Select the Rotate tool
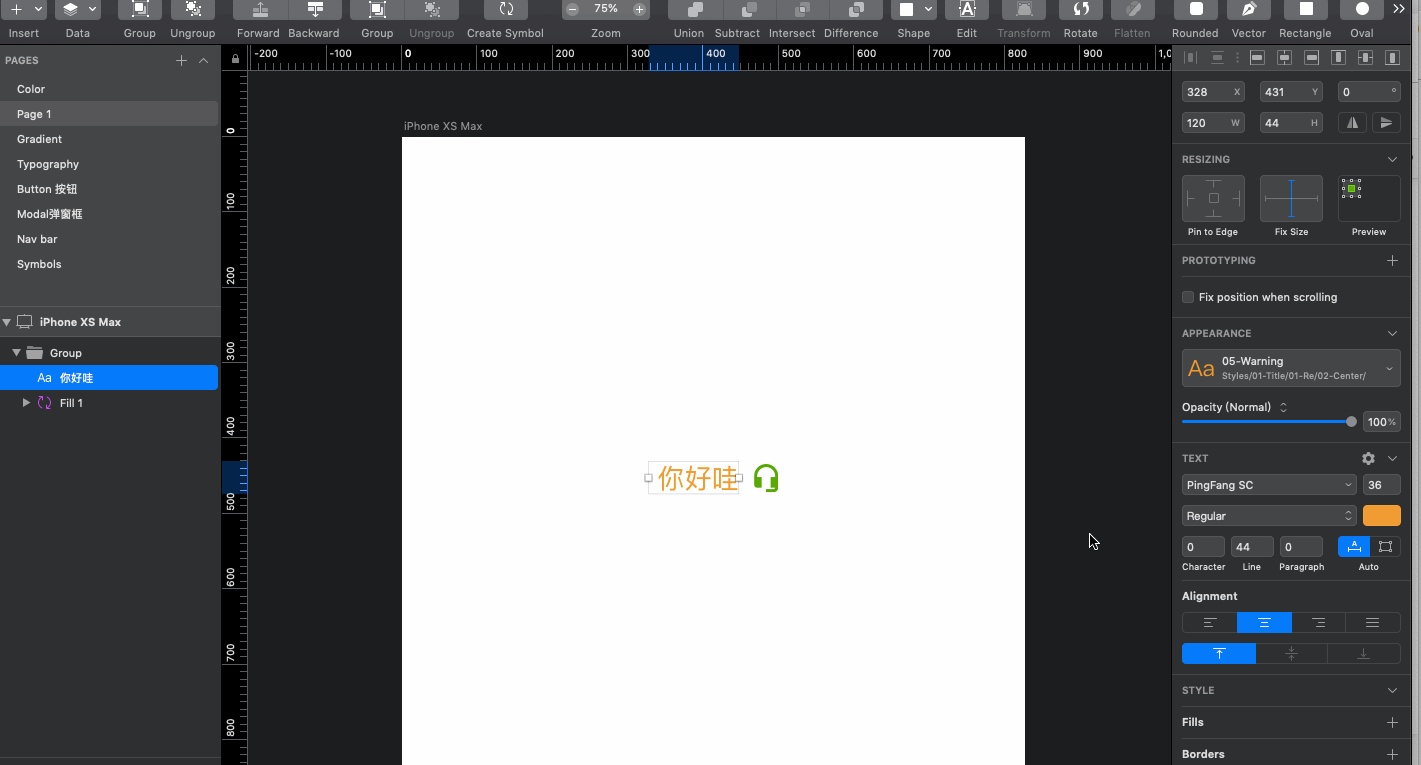 (x=1080, y=10)
